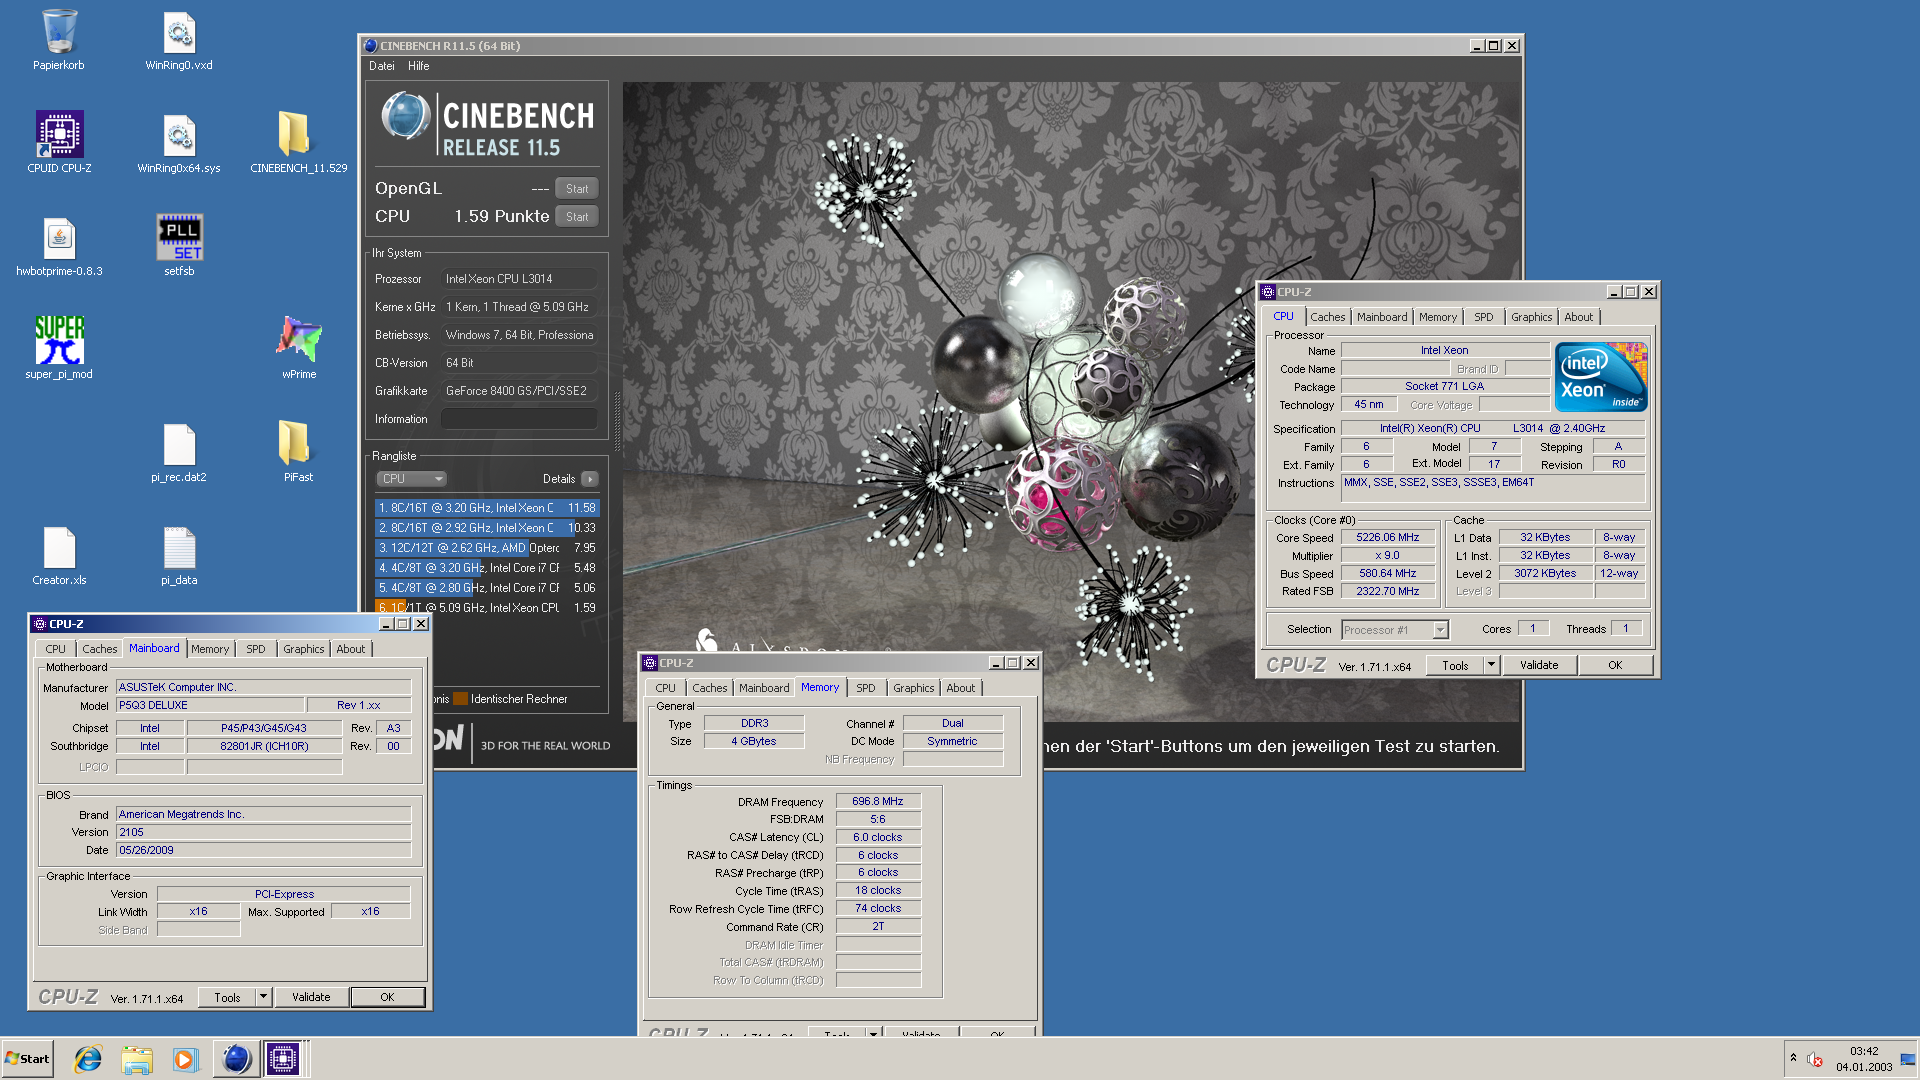
Task: Select the pi_rec.dat2 file icon
Action: click(179, 452)
